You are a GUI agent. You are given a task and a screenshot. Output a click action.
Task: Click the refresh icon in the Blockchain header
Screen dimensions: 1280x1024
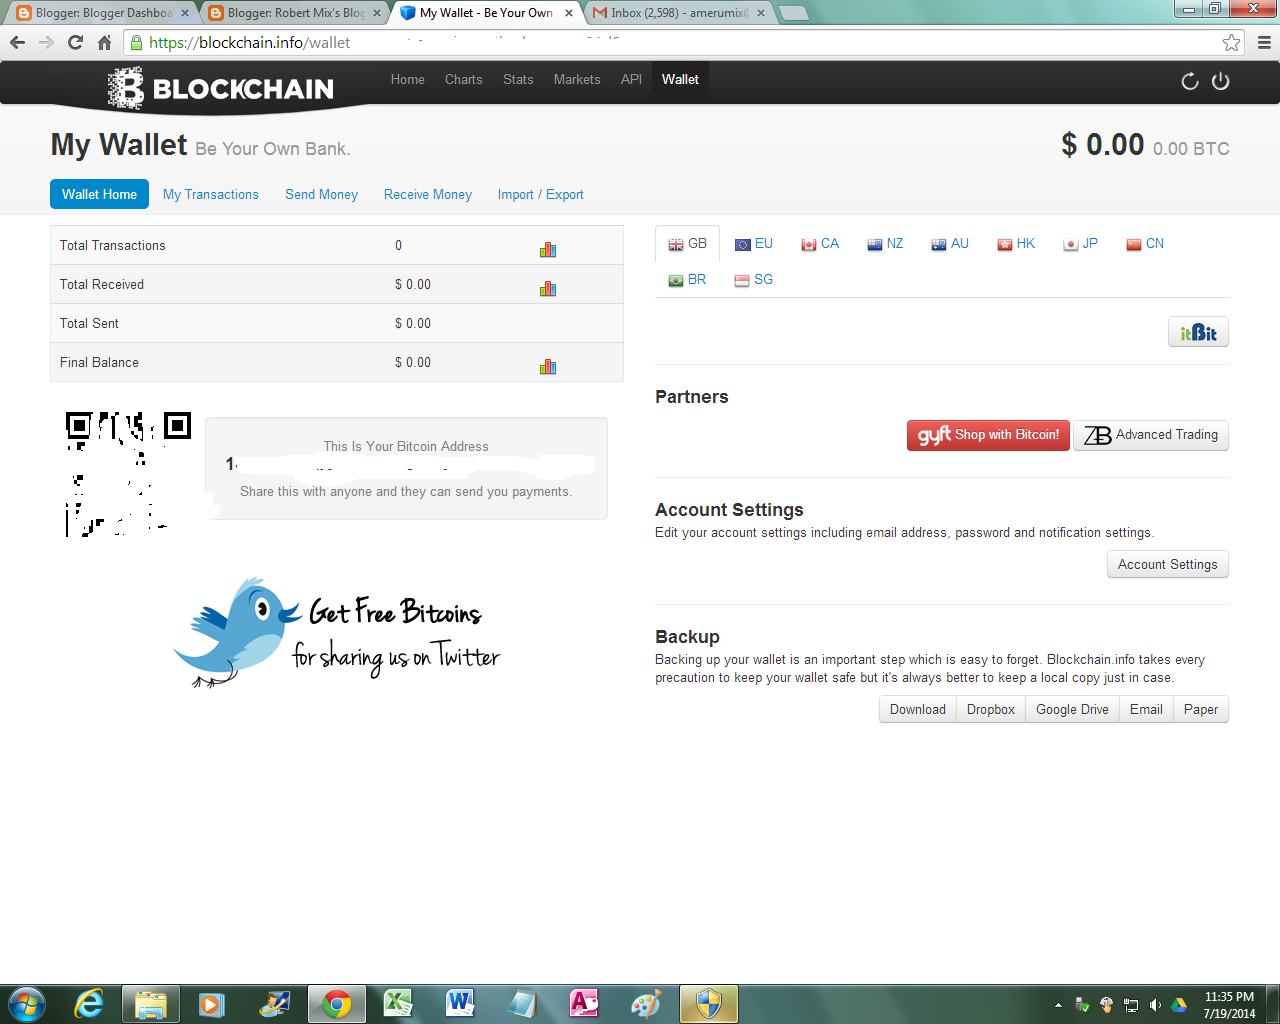pyautogui.click(x=1190, y=81)
